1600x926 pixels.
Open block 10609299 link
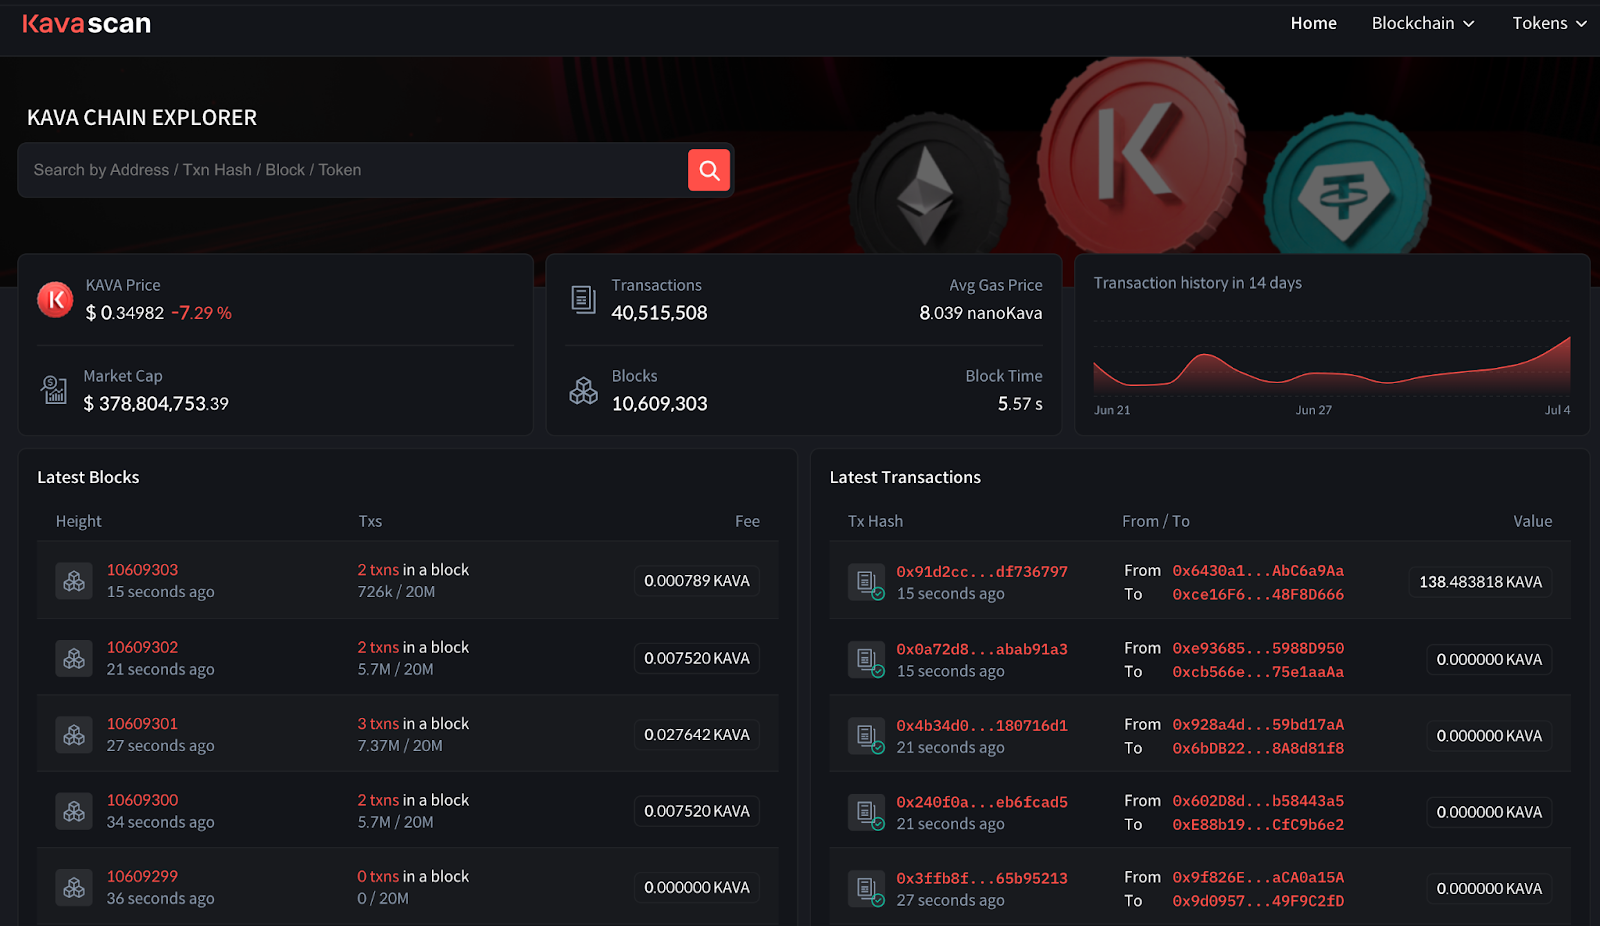142,876
